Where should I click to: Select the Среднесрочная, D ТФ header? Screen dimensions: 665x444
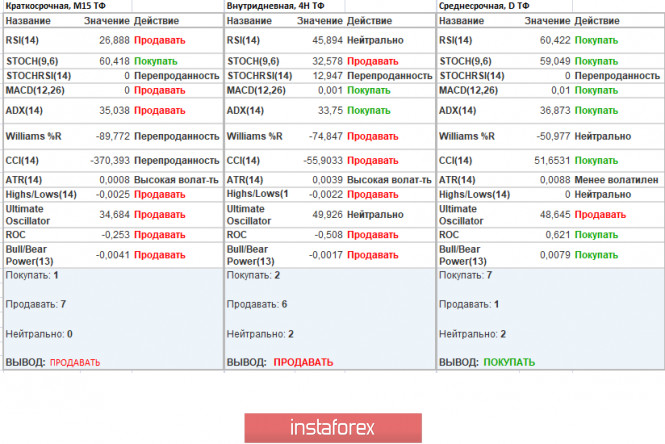[484, 6]
